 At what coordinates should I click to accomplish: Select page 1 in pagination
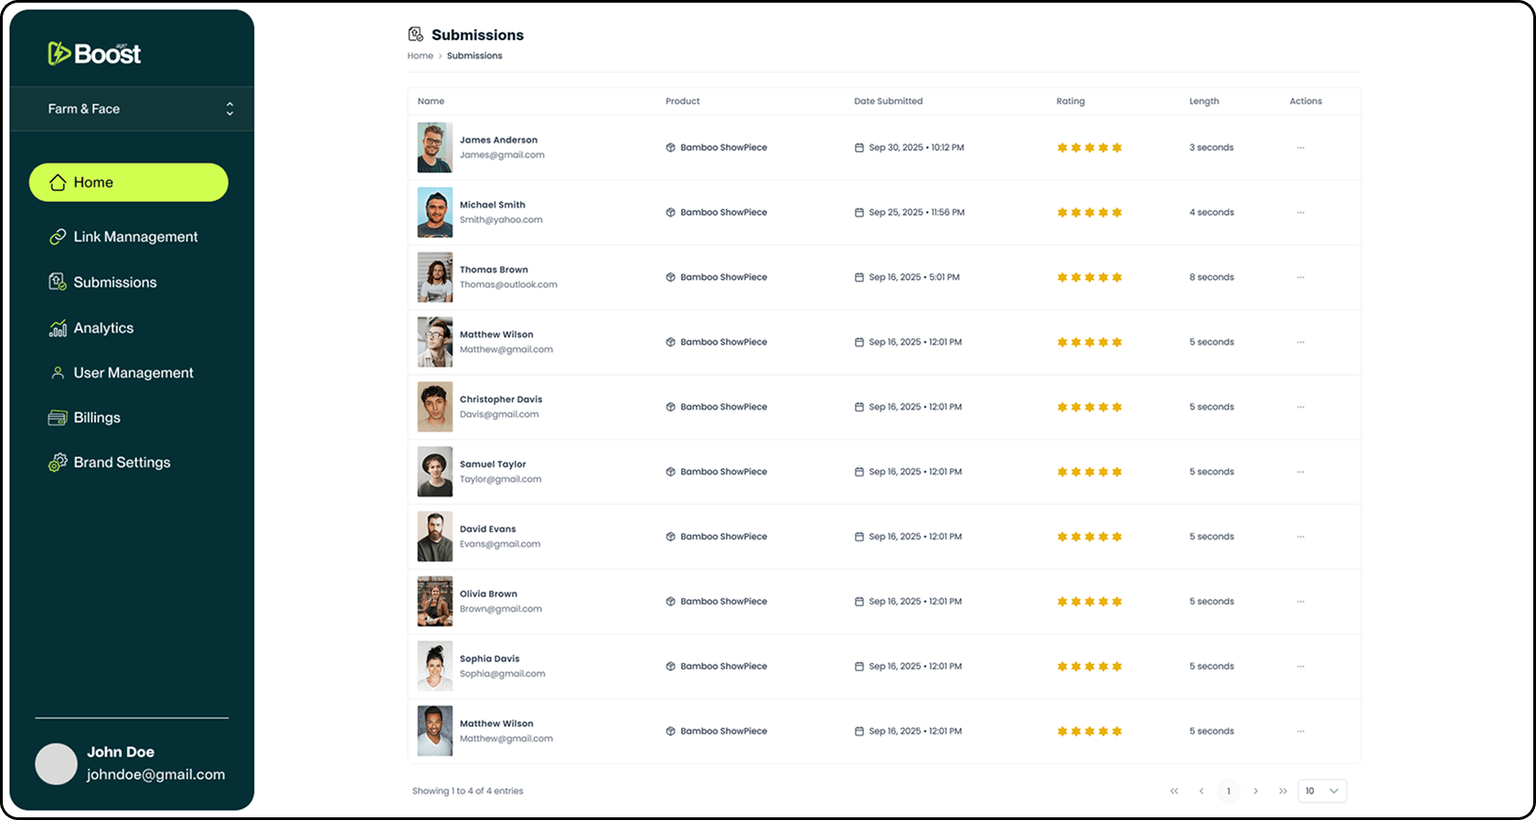click(1228, 791)
